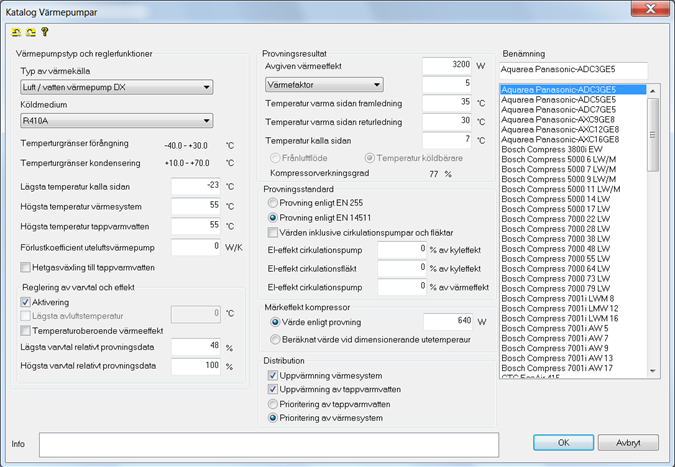Select Bosch Compress 5000 7 LW/M
The image size is (675, 467).
573,169
